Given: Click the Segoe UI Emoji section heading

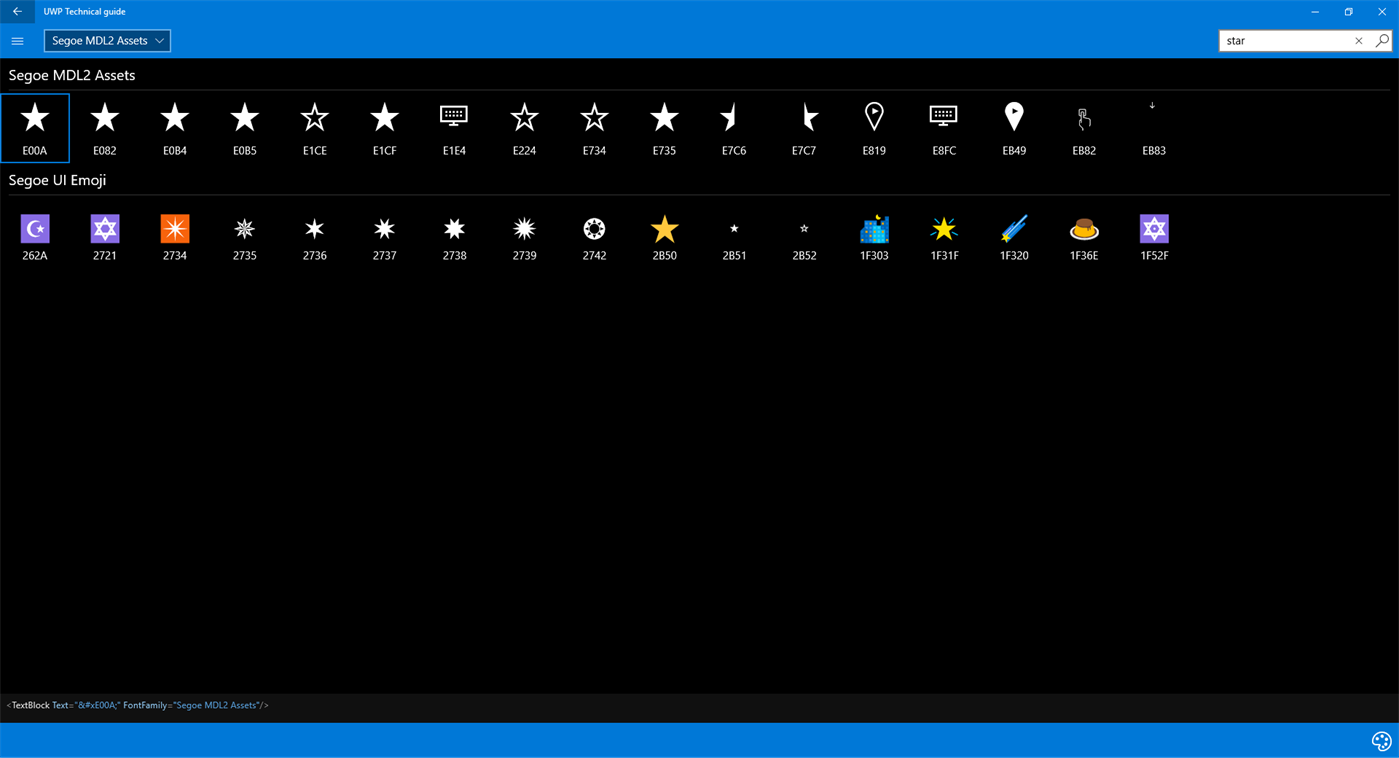Looking at the screenshot, I should point(58,180).
